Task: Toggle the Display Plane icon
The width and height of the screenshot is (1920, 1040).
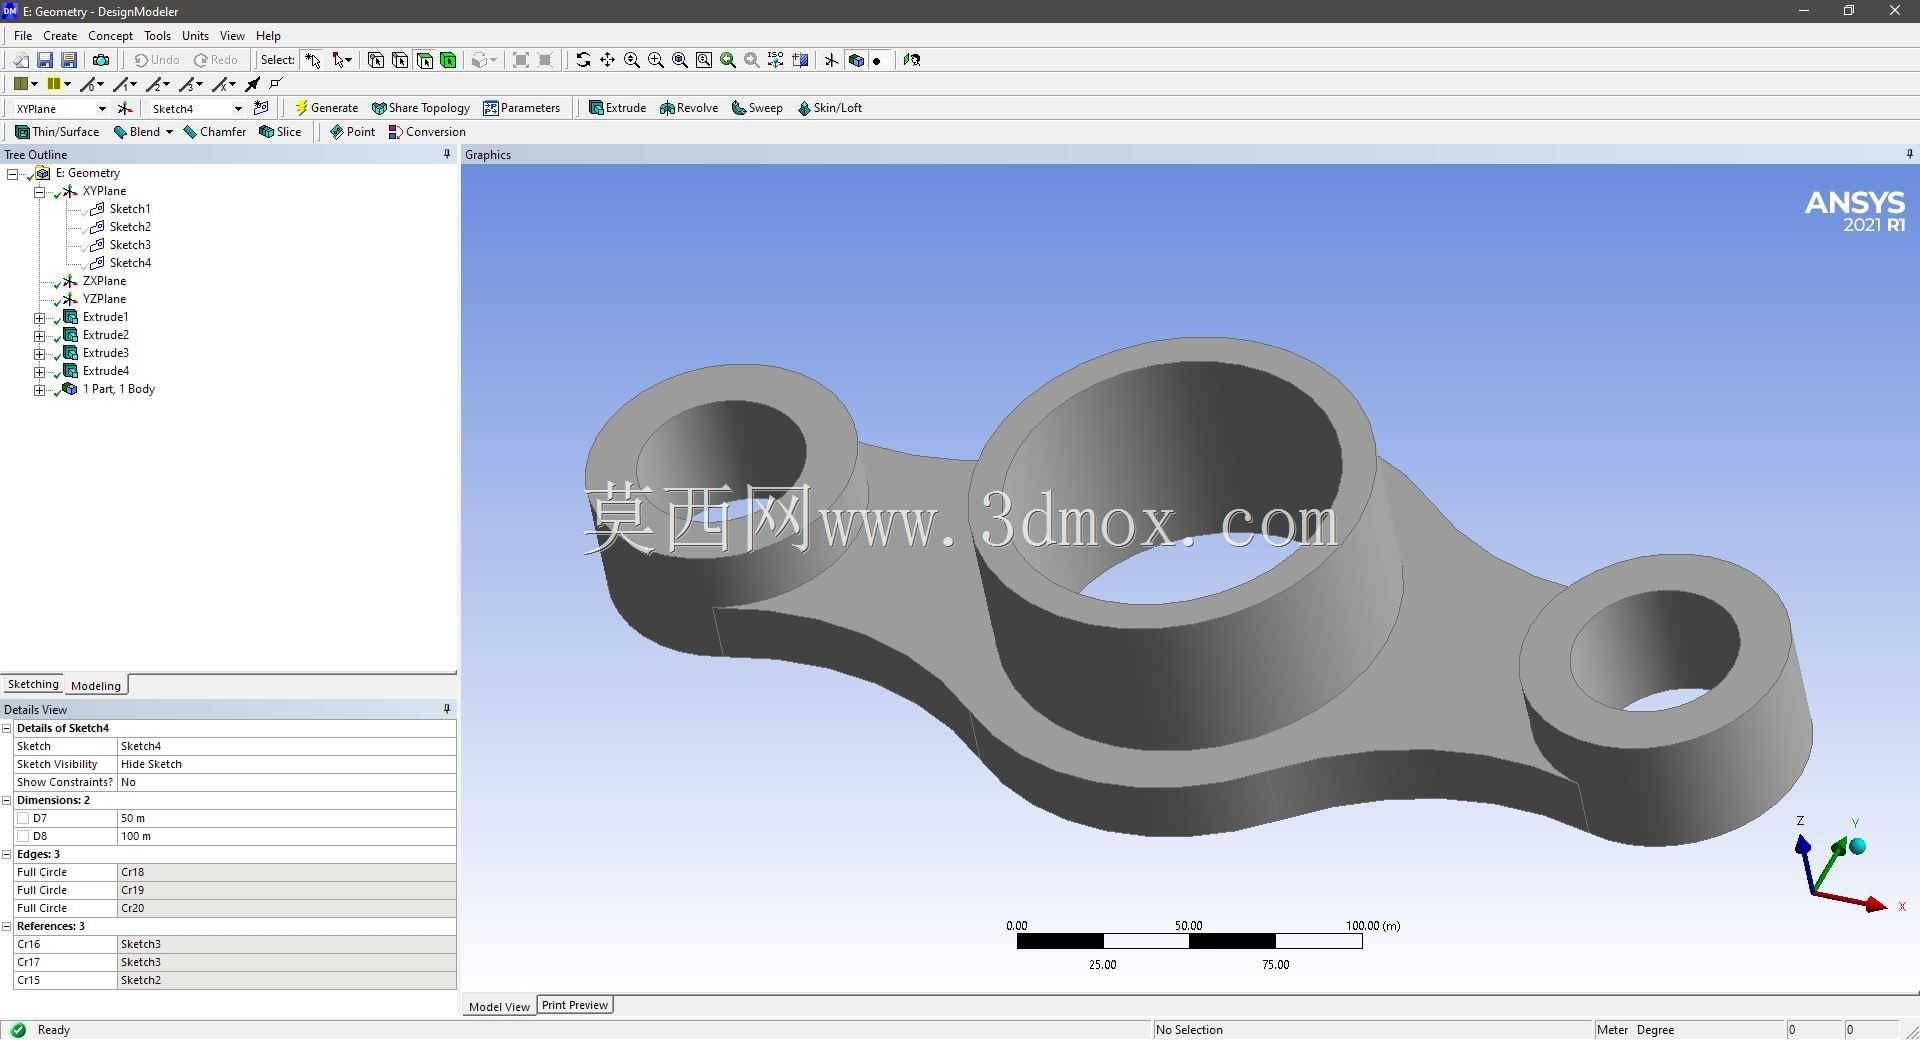Action: pyautogui.click(x=831, y=60)
